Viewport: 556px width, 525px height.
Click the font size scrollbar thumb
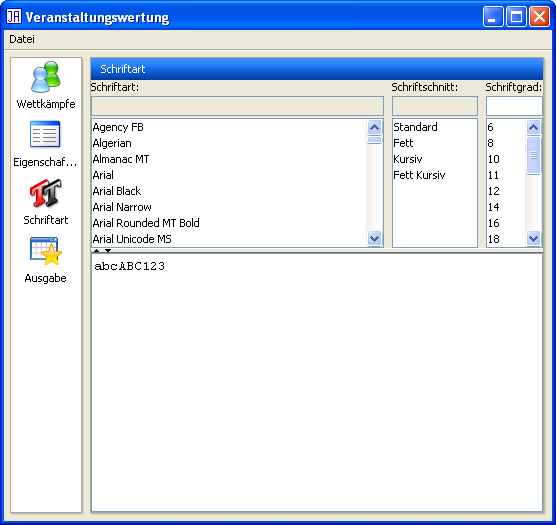533,155
